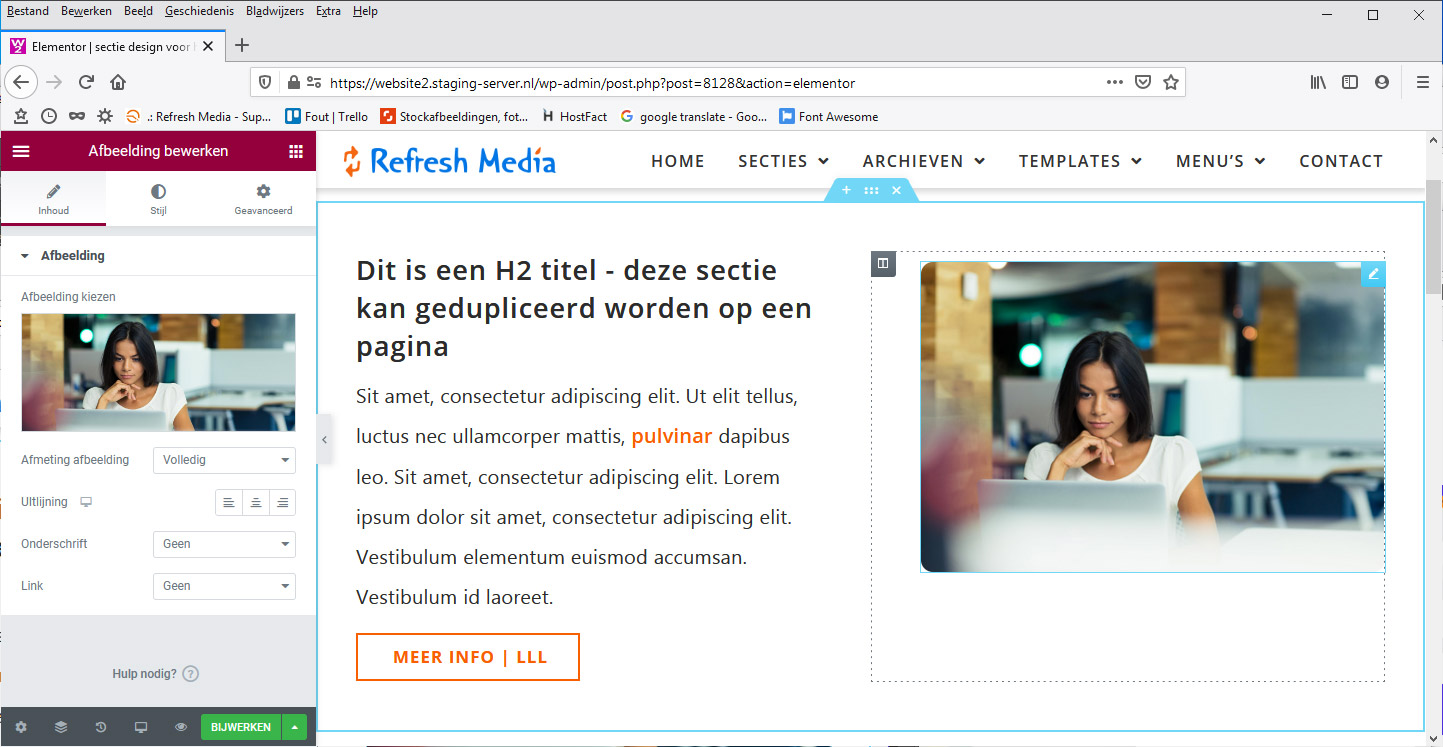
Task: Open the widgets grid panel
Action: pos(295,151)
